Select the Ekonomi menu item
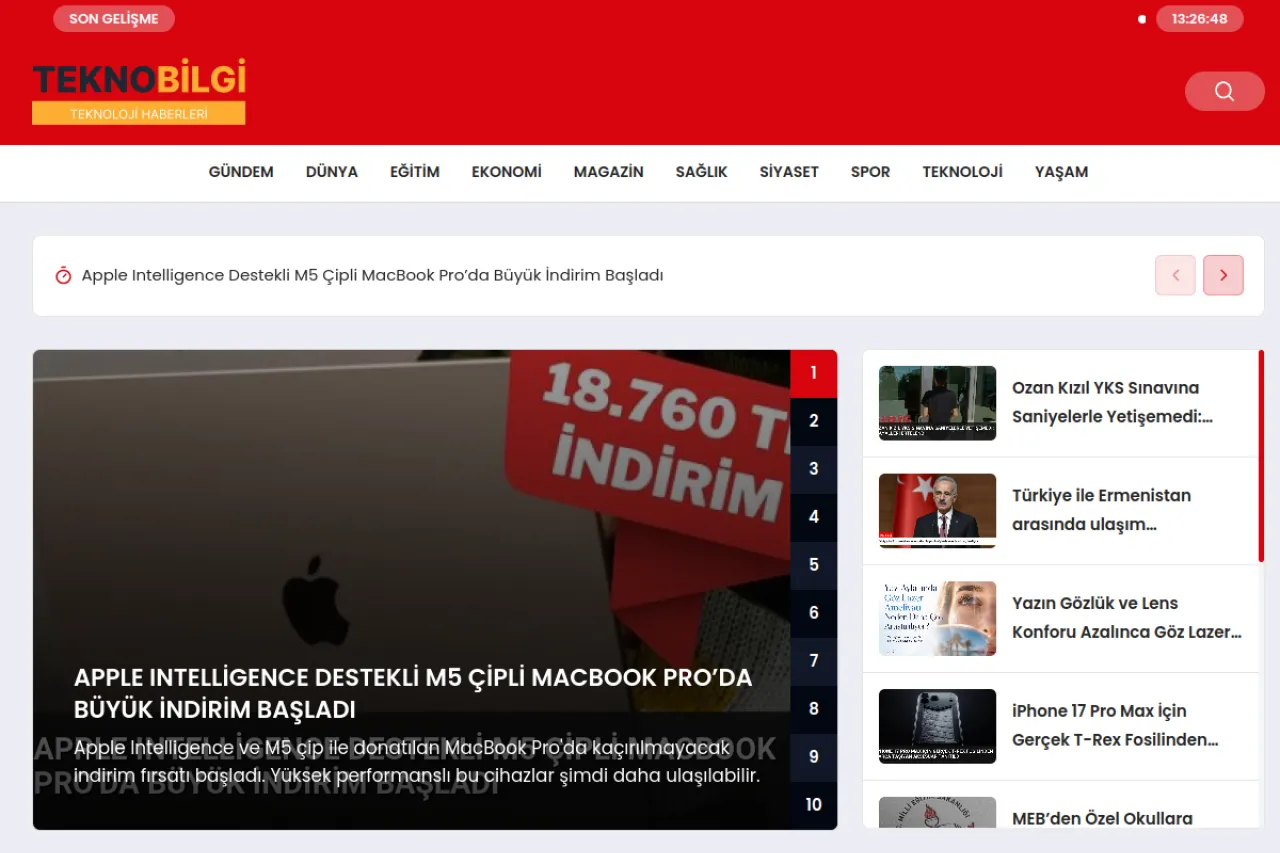Screen dimensions: 1280x853 point(507,172)
